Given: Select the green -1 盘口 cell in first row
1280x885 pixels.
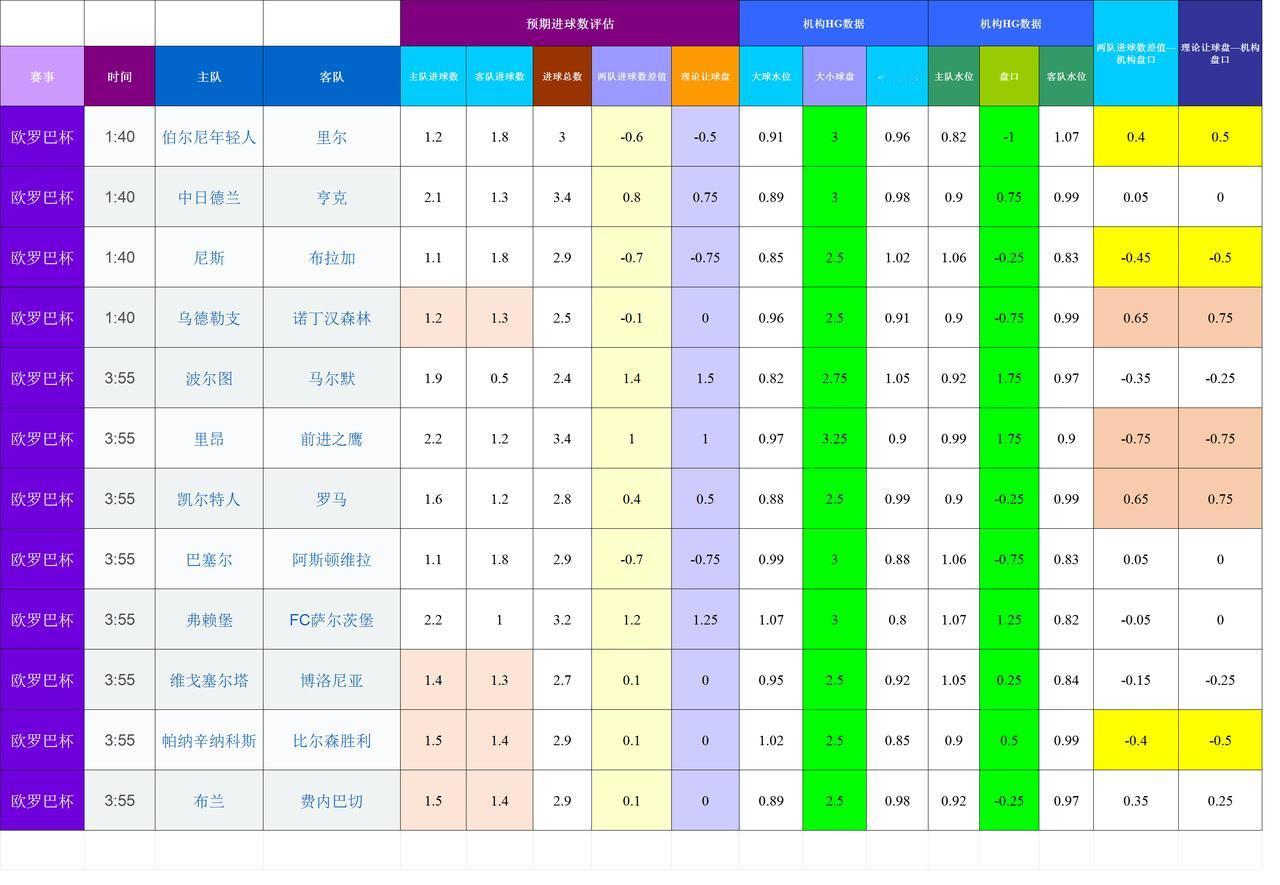Looking at the screenshot, I should click(x=1009, y=136).
